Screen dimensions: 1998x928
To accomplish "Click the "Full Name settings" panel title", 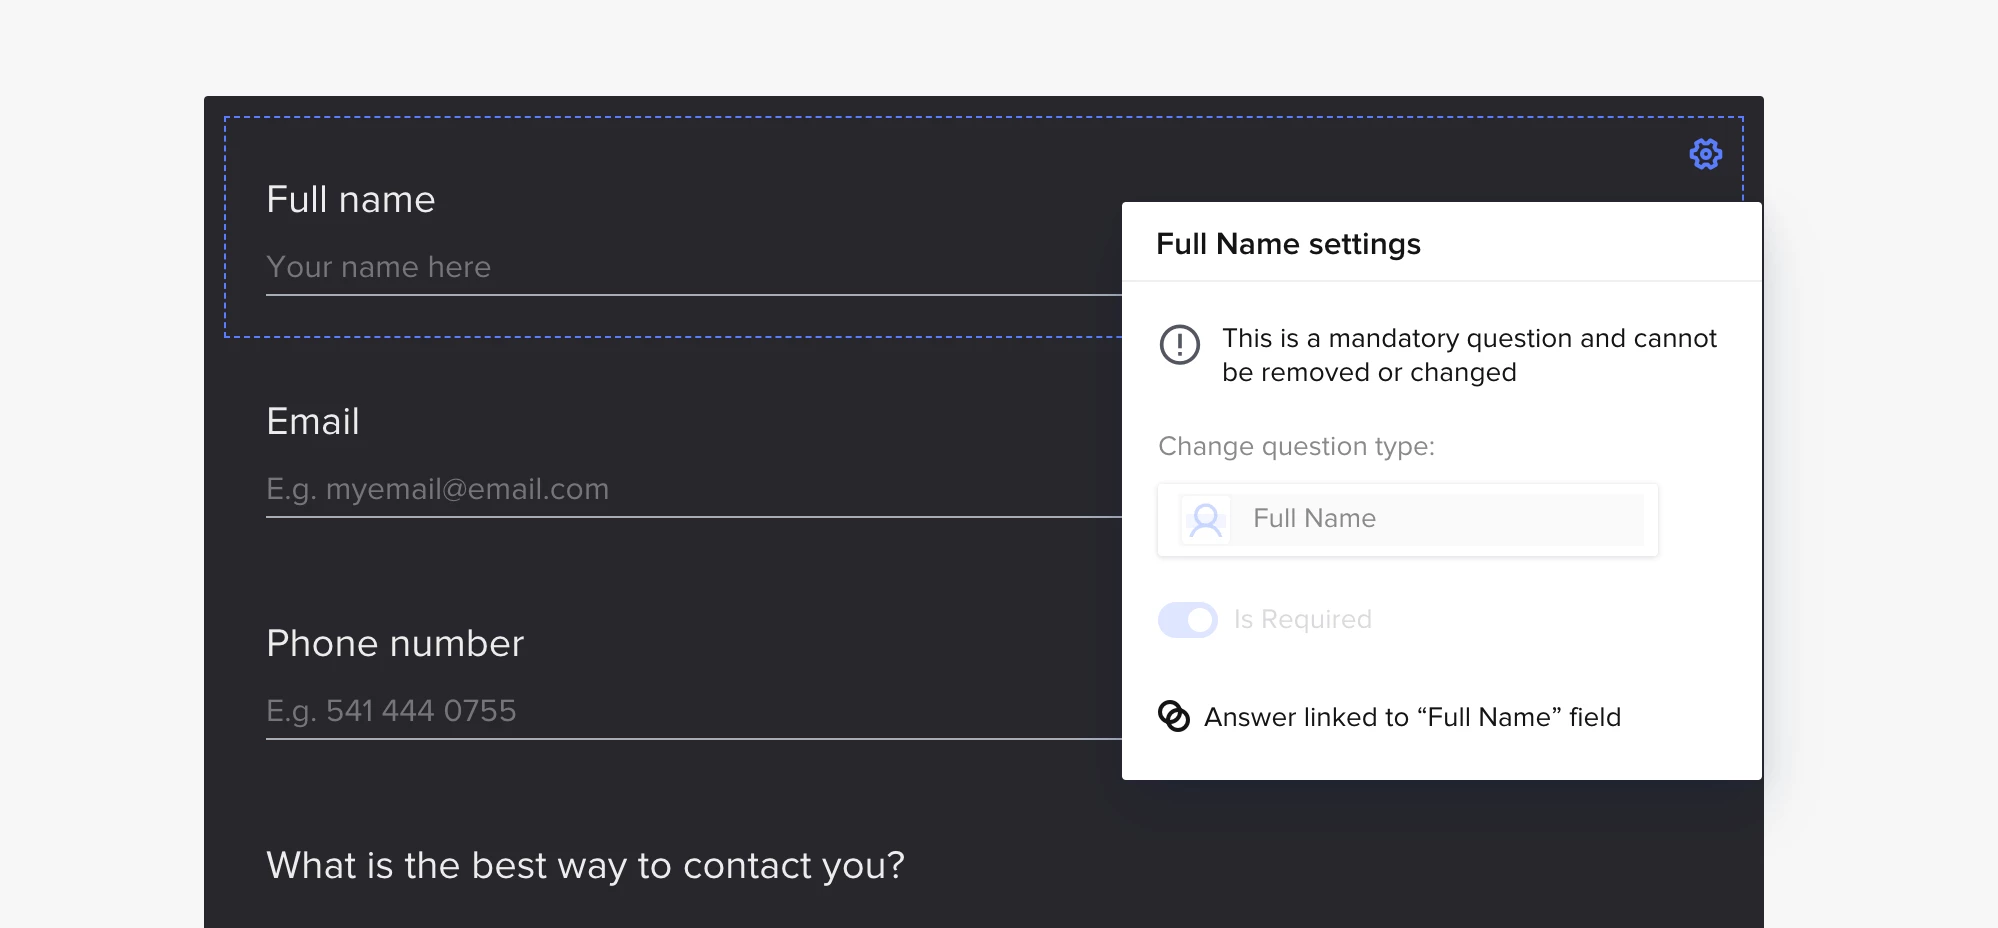I will 1288,244.
